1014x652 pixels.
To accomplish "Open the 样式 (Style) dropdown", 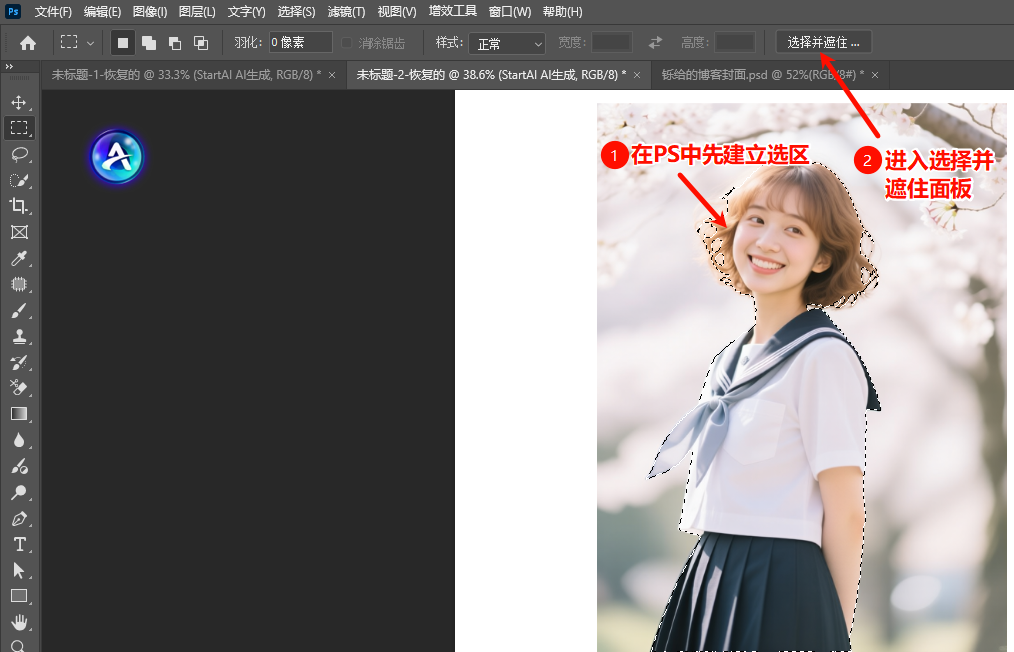I will coord(508,43).
